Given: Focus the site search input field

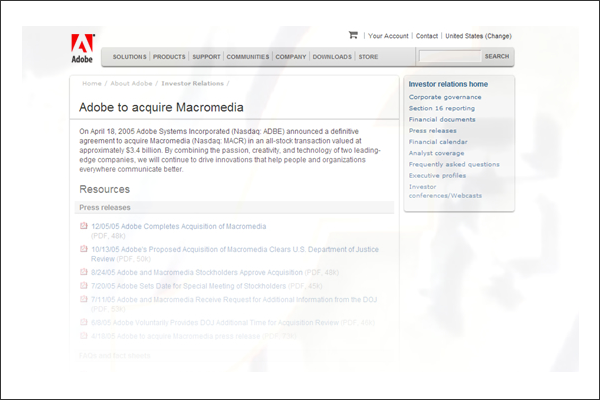Looking at the screenshot, I should click(x=450, y=56).
